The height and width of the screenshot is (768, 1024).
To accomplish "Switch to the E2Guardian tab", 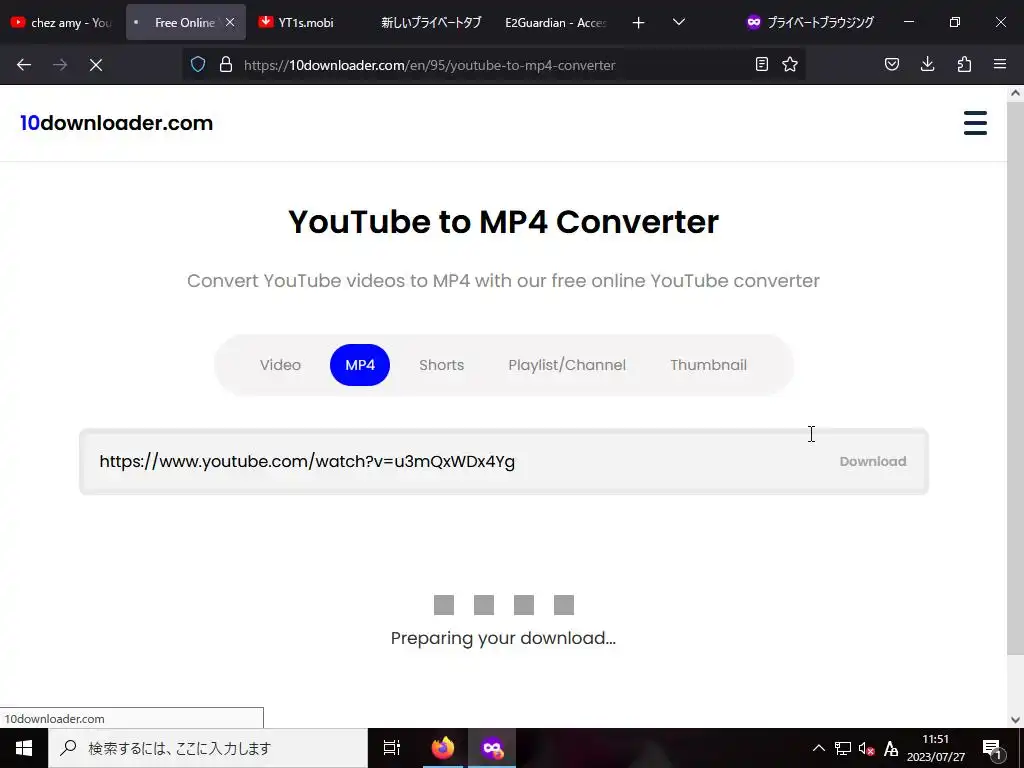I will [555, 22].
